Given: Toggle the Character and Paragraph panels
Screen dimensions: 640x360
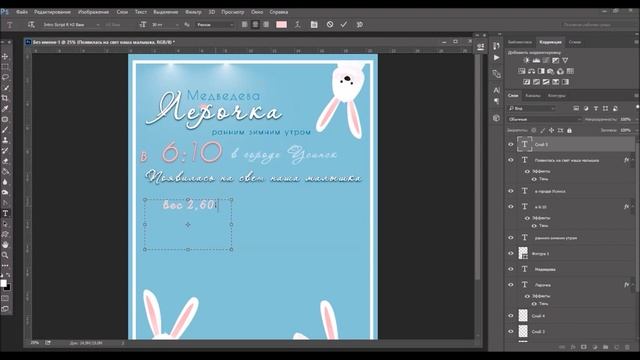Looking at the screenshot, I should (314, 24).
